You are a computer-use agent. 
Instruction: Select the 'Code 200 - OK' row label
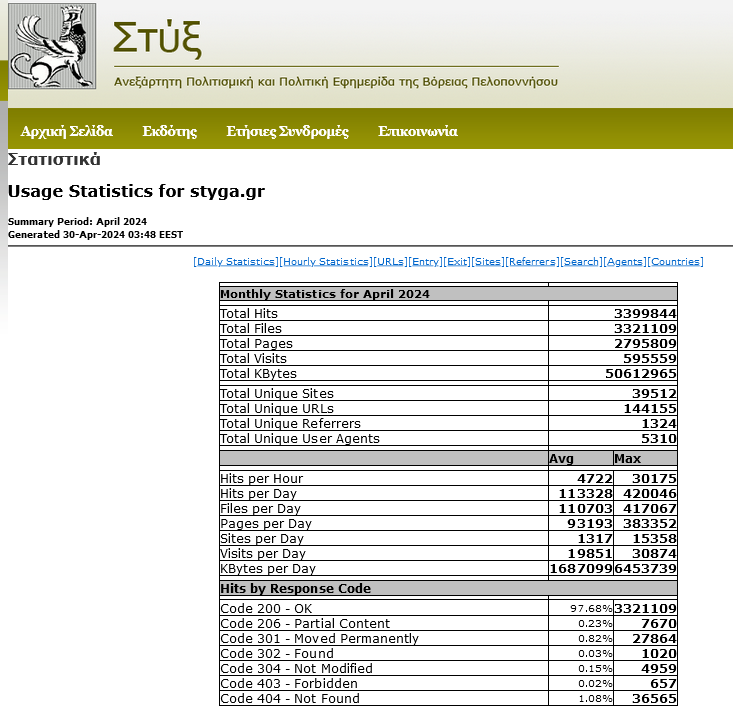click(x=266, y=608)
